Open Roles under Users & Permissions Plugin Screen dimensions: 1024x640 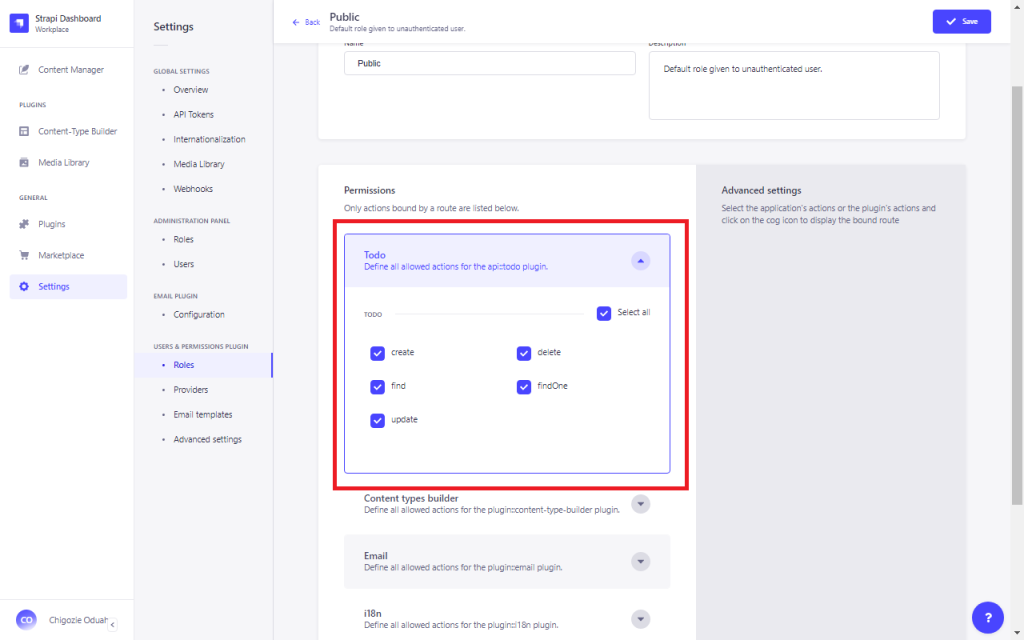[x=183, y=364]
